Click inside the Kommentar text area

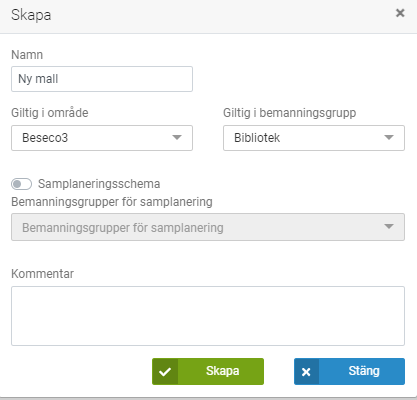(x=208, y=316)
